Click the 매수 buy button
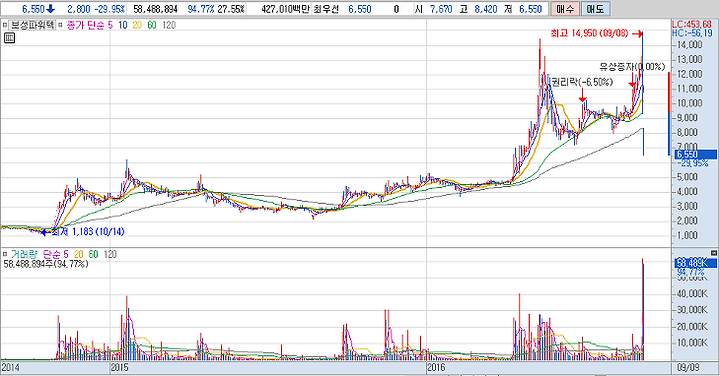This screenshot has width=720, height=376. click(565, 9)
